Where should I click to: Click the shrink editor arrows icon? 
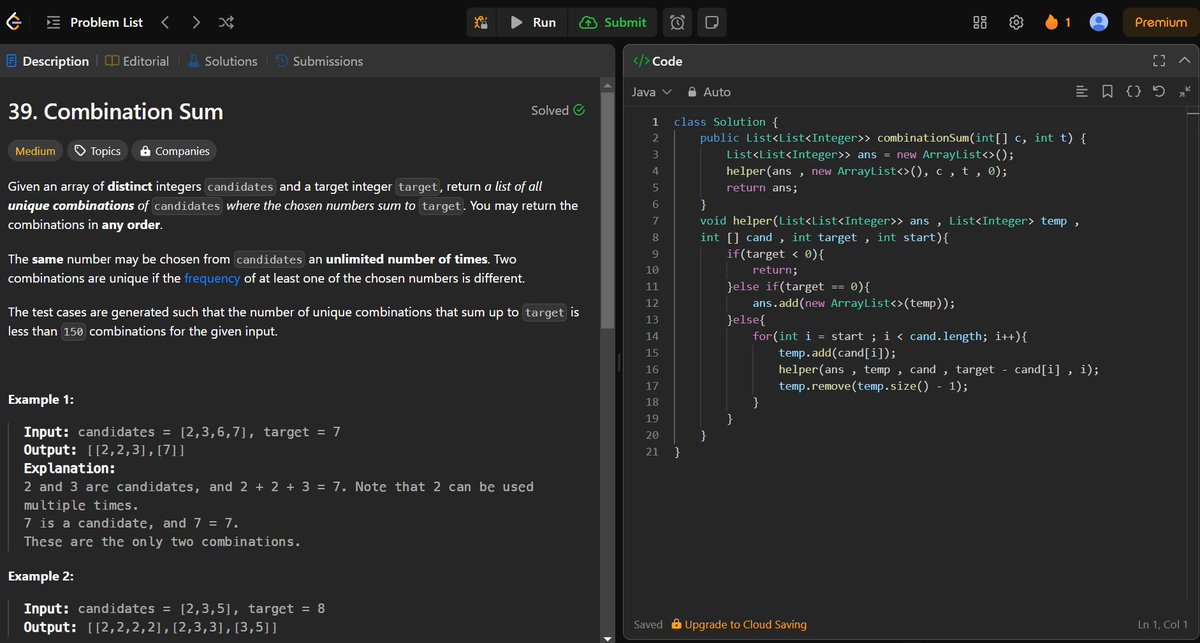1184,92
